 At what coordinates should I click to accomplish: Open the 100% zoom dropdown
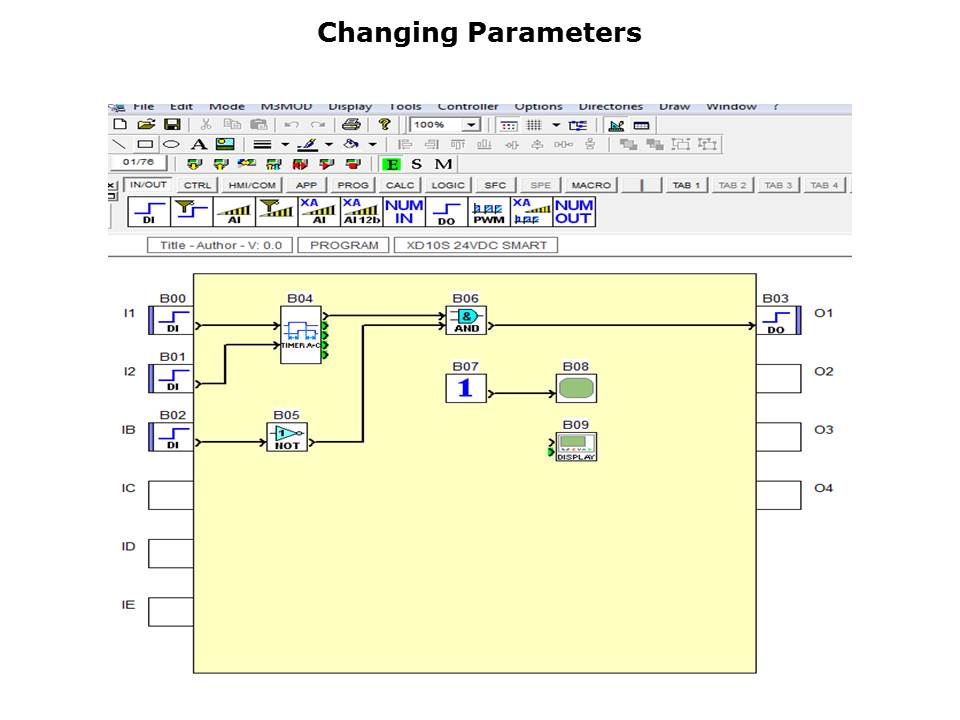[471, 125]
